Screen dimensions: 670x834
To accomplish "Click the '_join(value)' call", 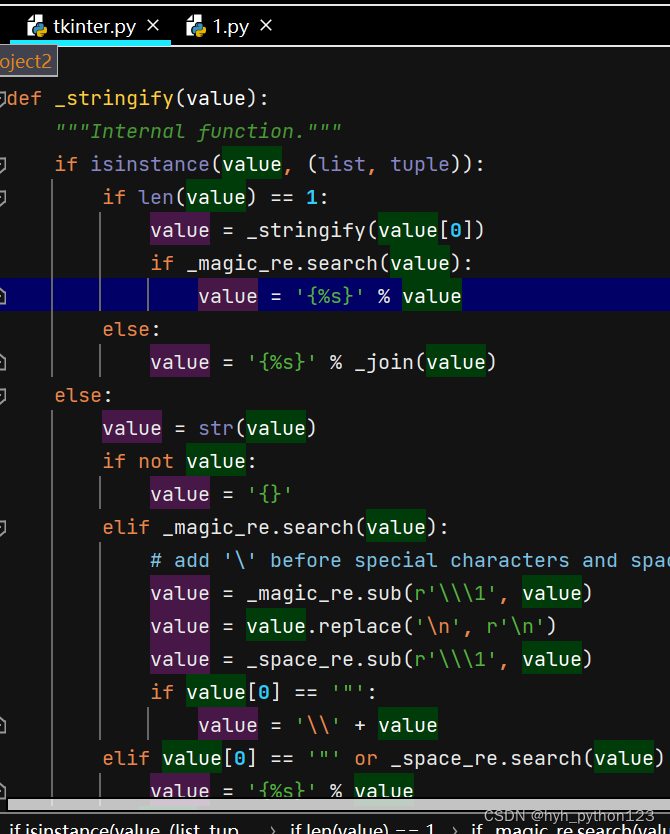I will point(425,362).
